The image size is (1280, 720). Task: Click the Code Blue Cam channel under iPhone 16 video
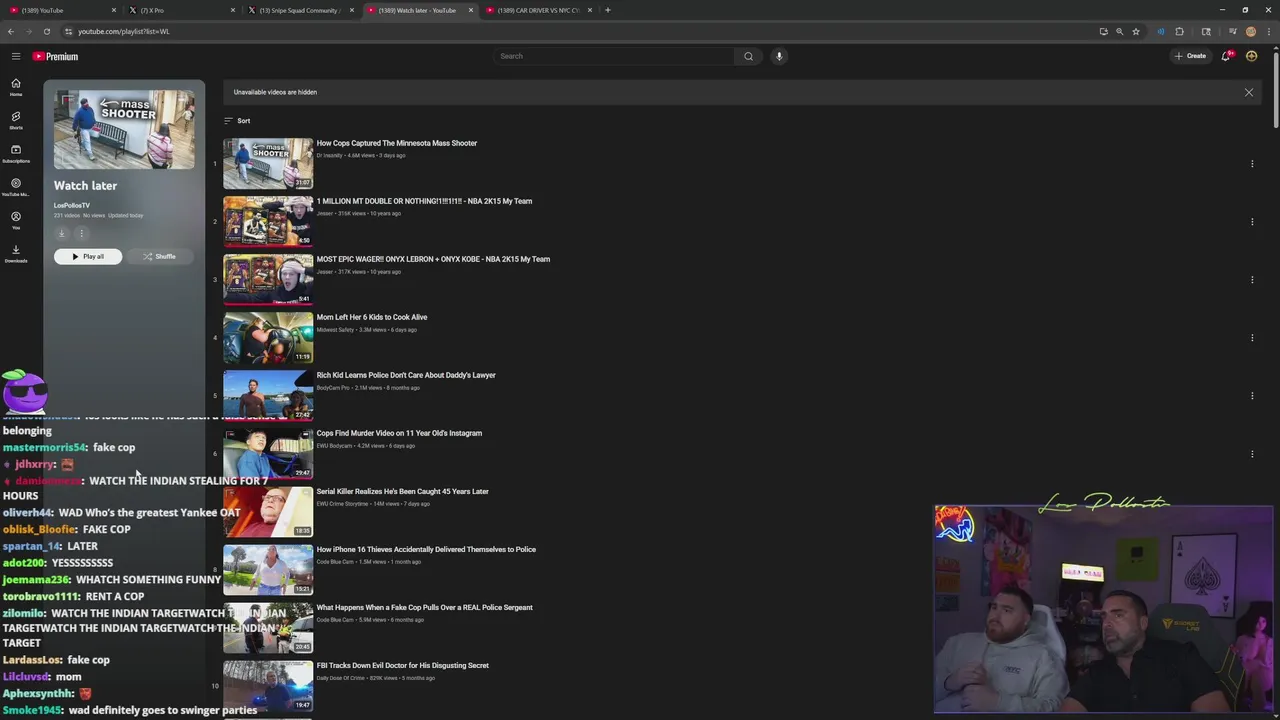pyautogui.click(x=335, y=562)
